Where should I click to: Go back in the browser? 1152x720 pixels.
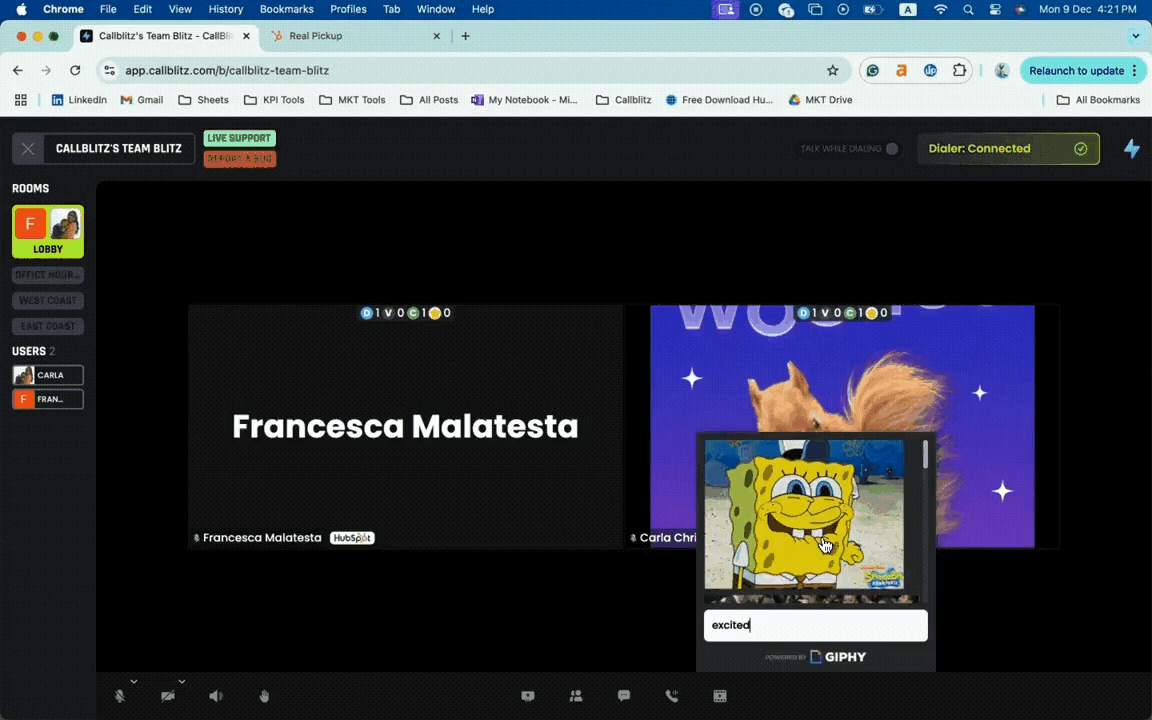click(18, 71)
